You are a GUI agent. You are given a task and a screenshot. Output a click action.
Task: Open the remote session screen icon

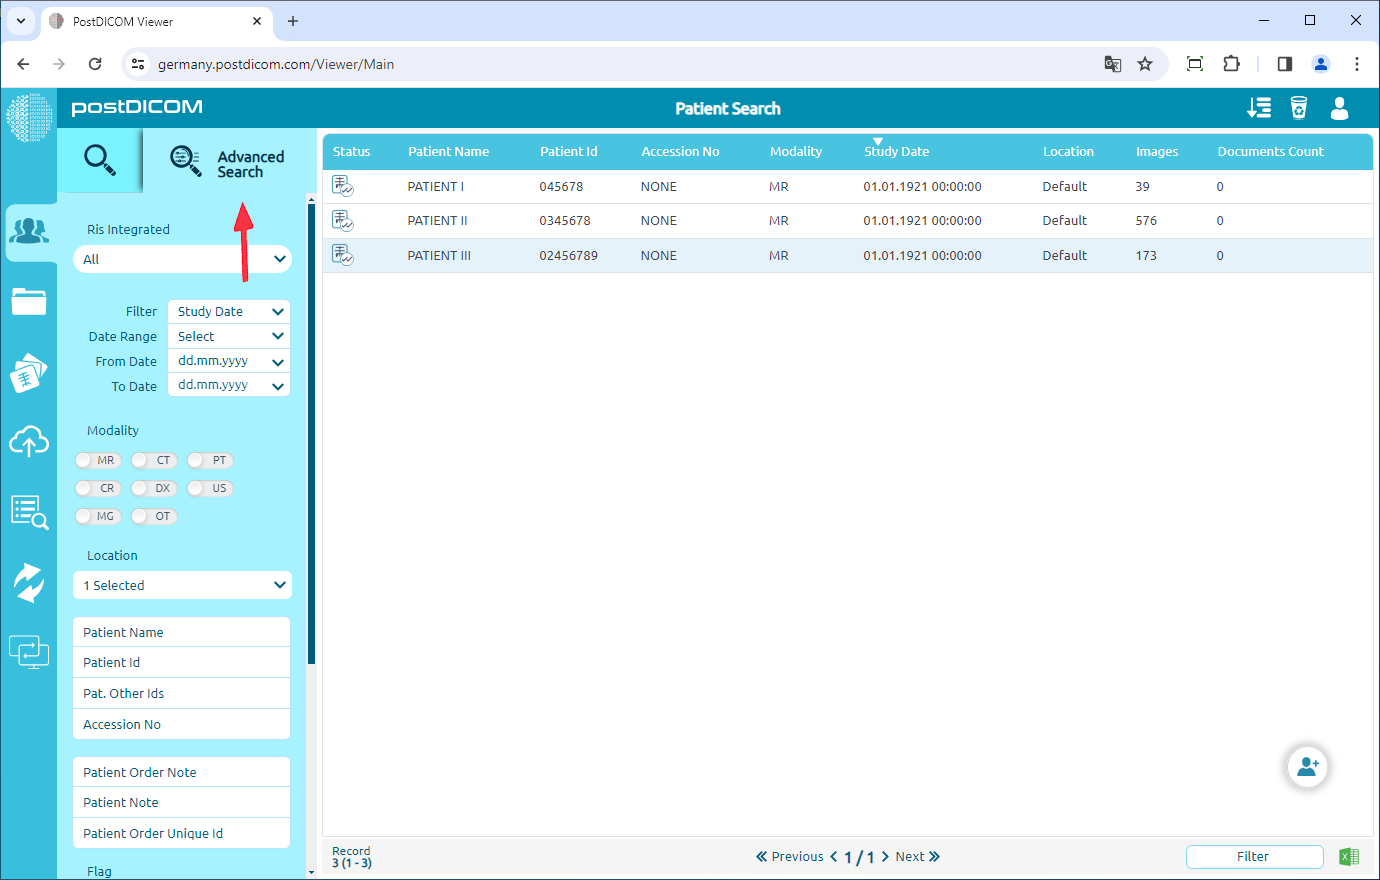30,652
